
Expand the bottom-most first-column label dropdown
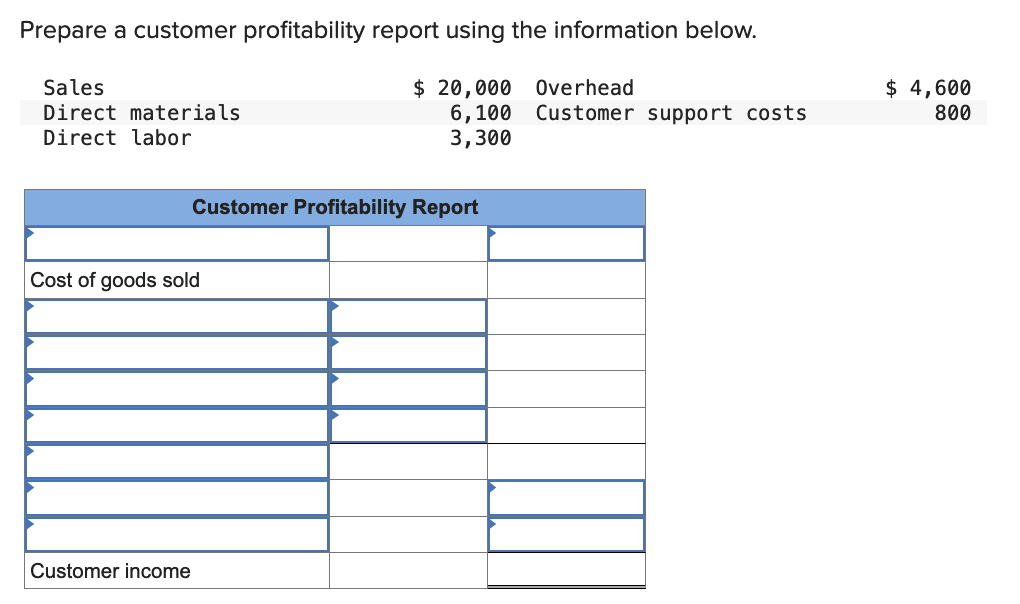point(176,534)
